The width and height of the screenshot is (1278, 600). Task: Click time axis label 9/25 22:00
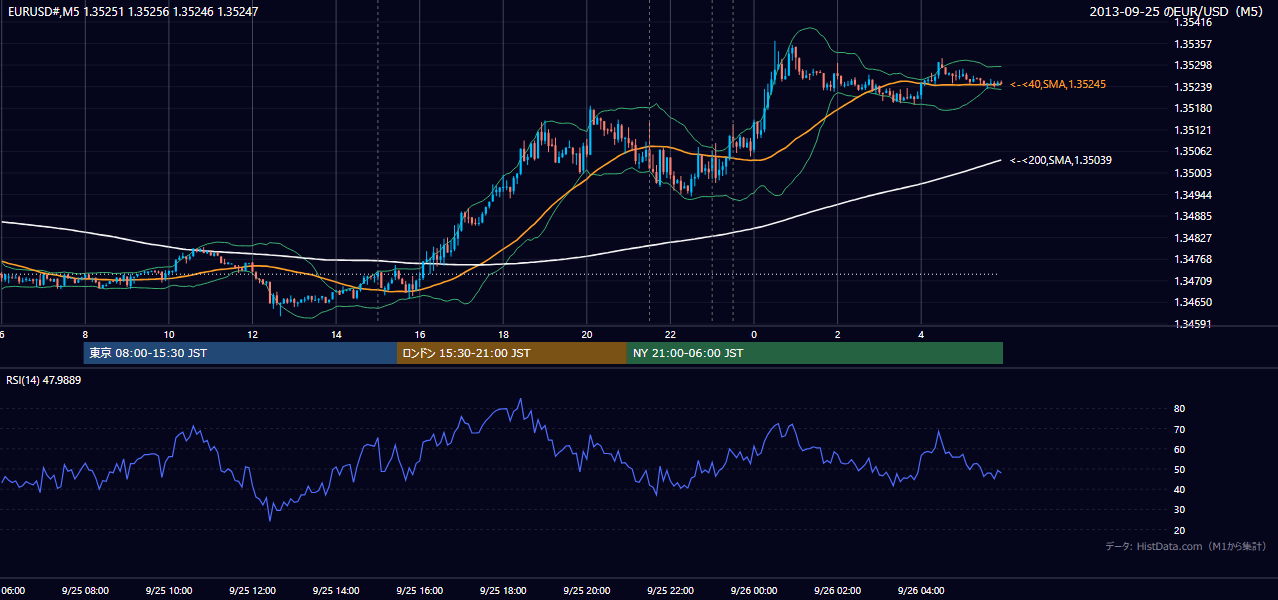click(x=670, y=591)
